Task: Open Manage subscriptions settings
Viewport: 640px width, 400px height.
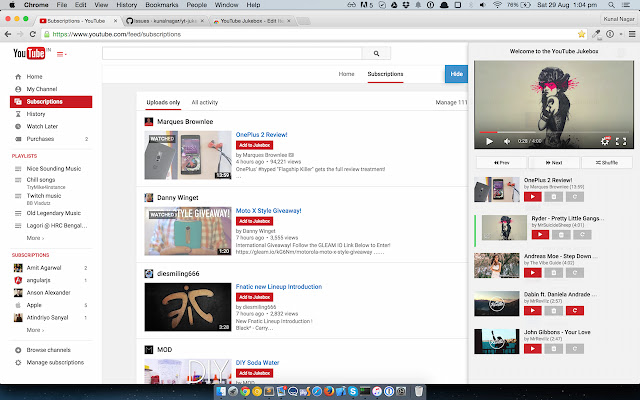Action: point(55,362)
